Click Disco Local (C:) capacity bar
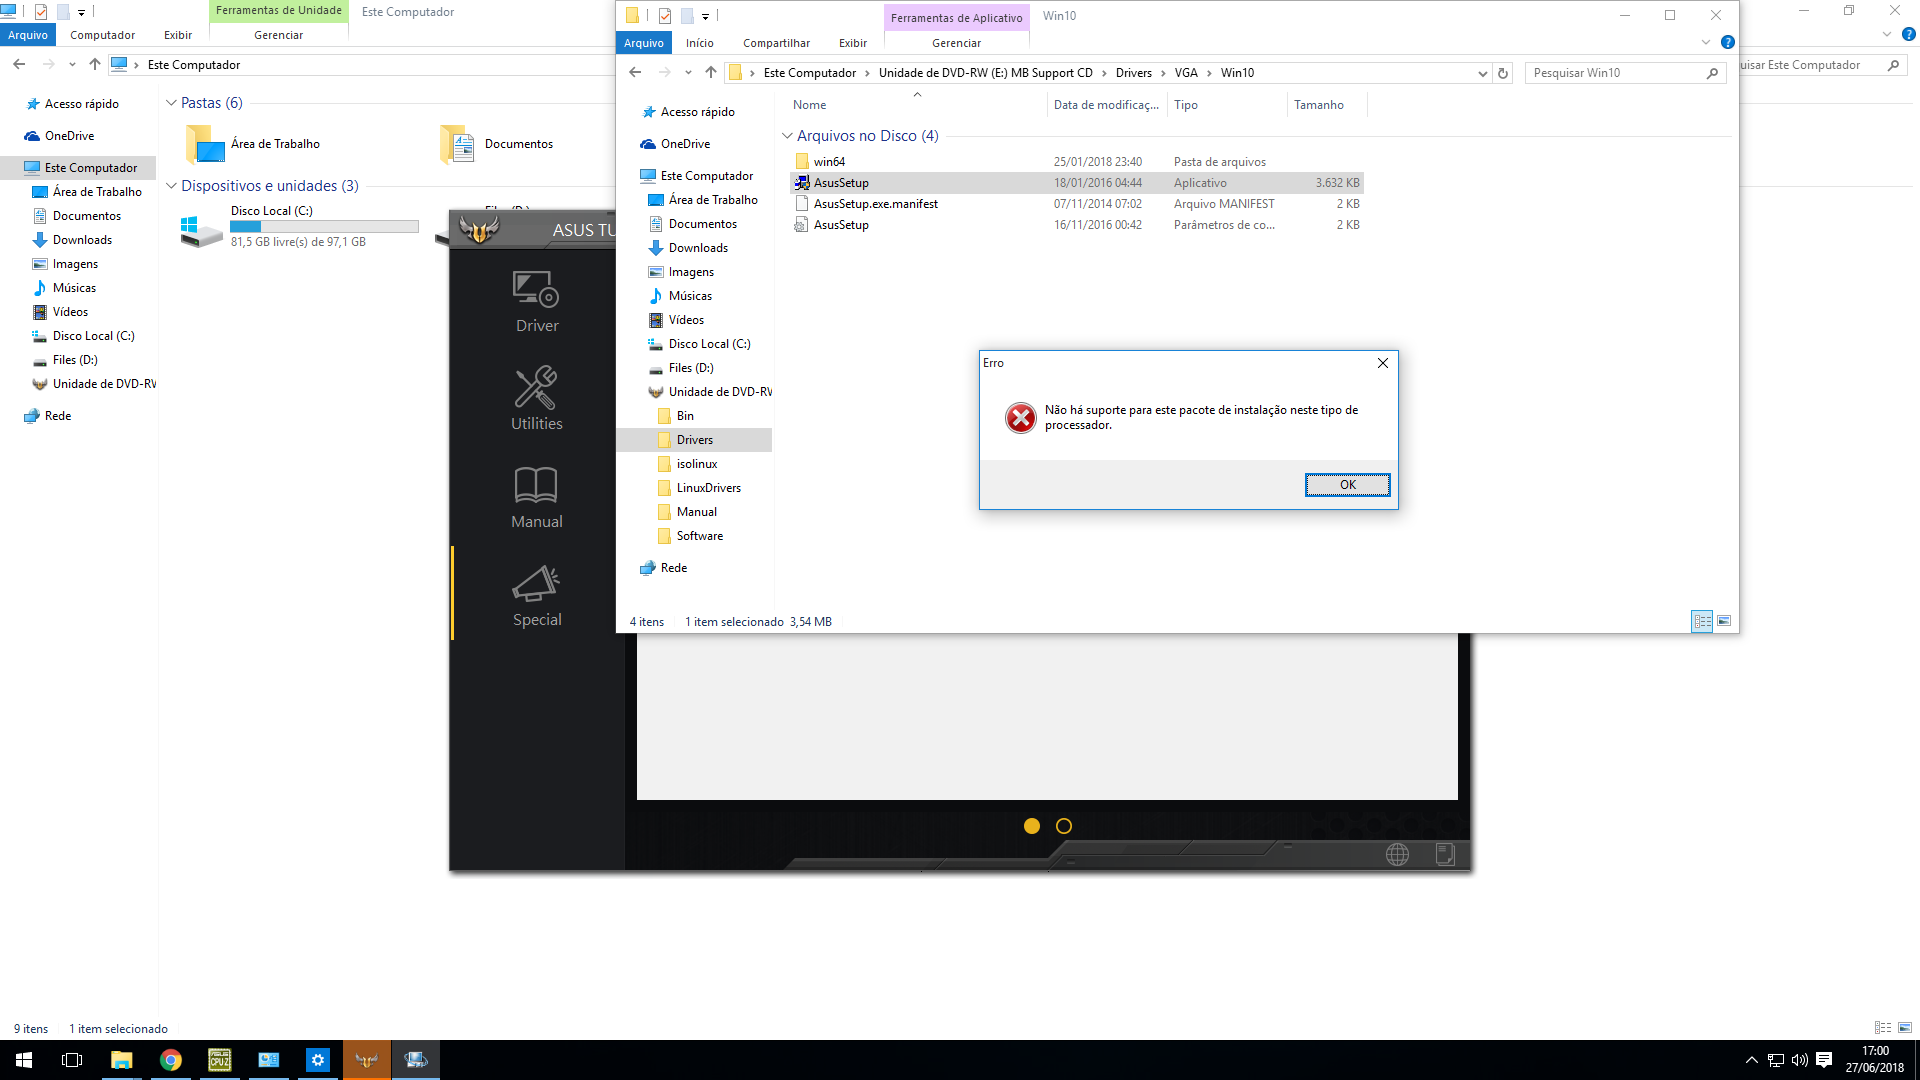The width and height of the screenshot is (1920, 1080). [x=324, y=227]
